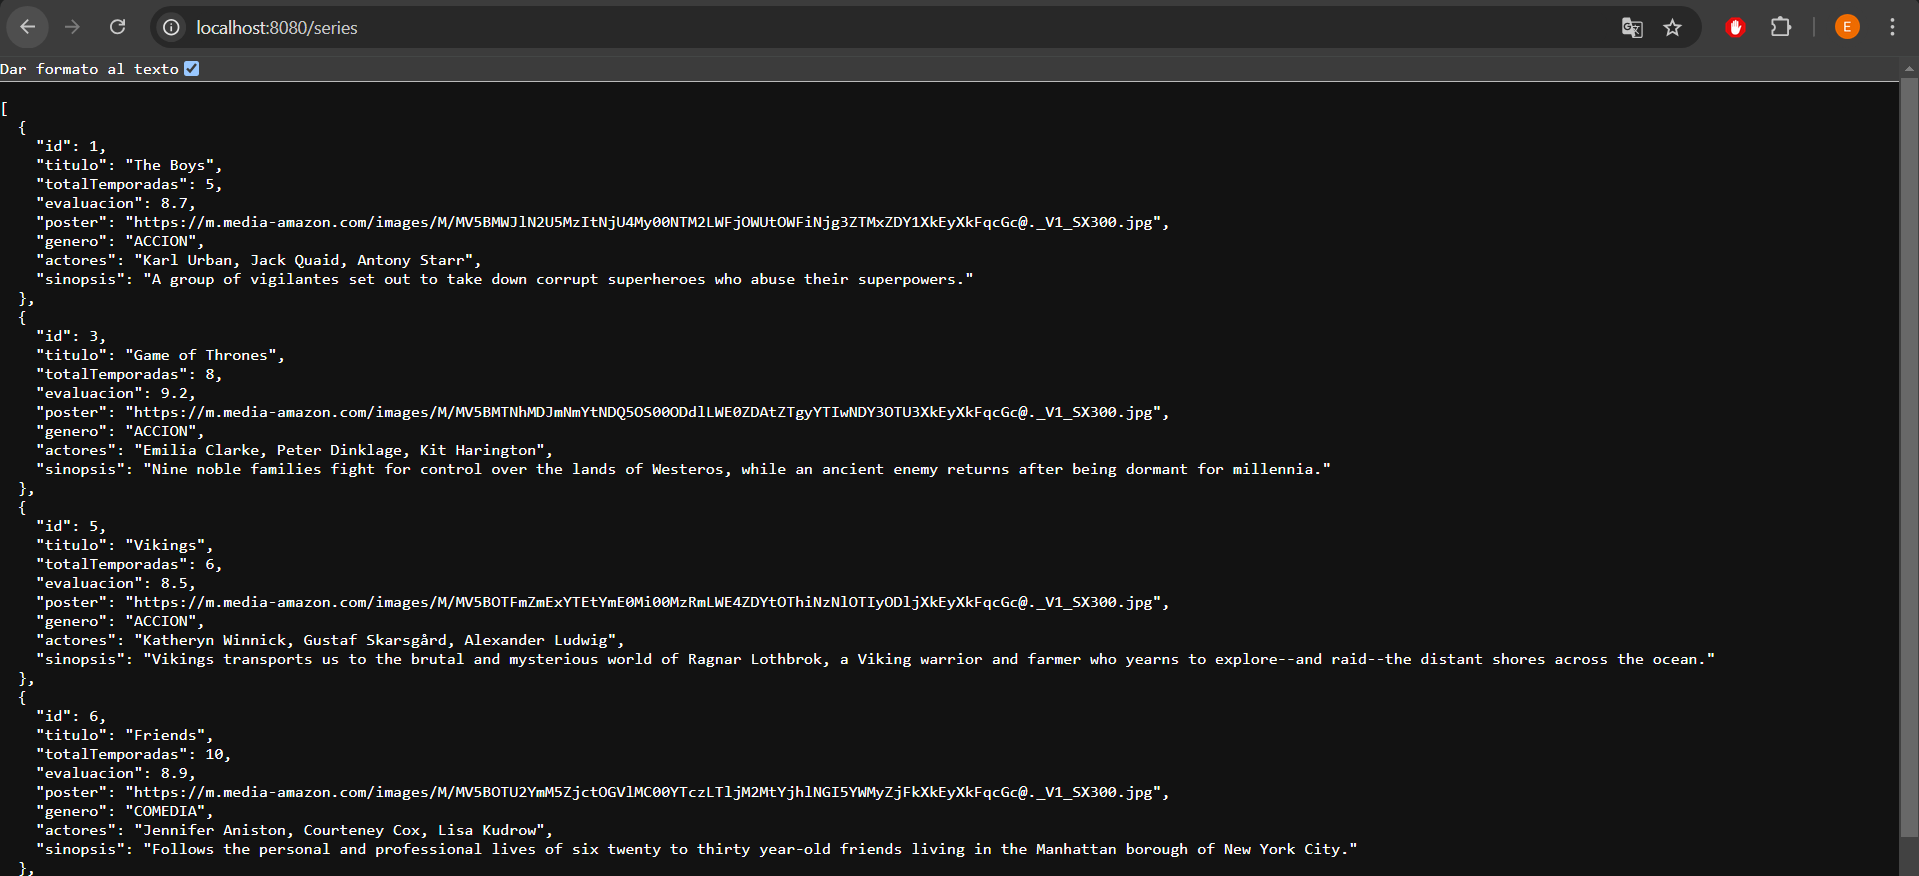Click "id": 6 line

71,716
